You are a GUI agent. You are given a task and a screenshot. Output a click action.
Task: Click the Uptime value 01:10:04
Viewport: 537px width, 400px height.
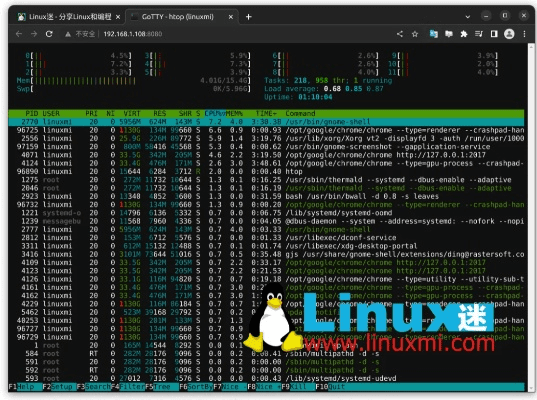[x=315, y=97]
